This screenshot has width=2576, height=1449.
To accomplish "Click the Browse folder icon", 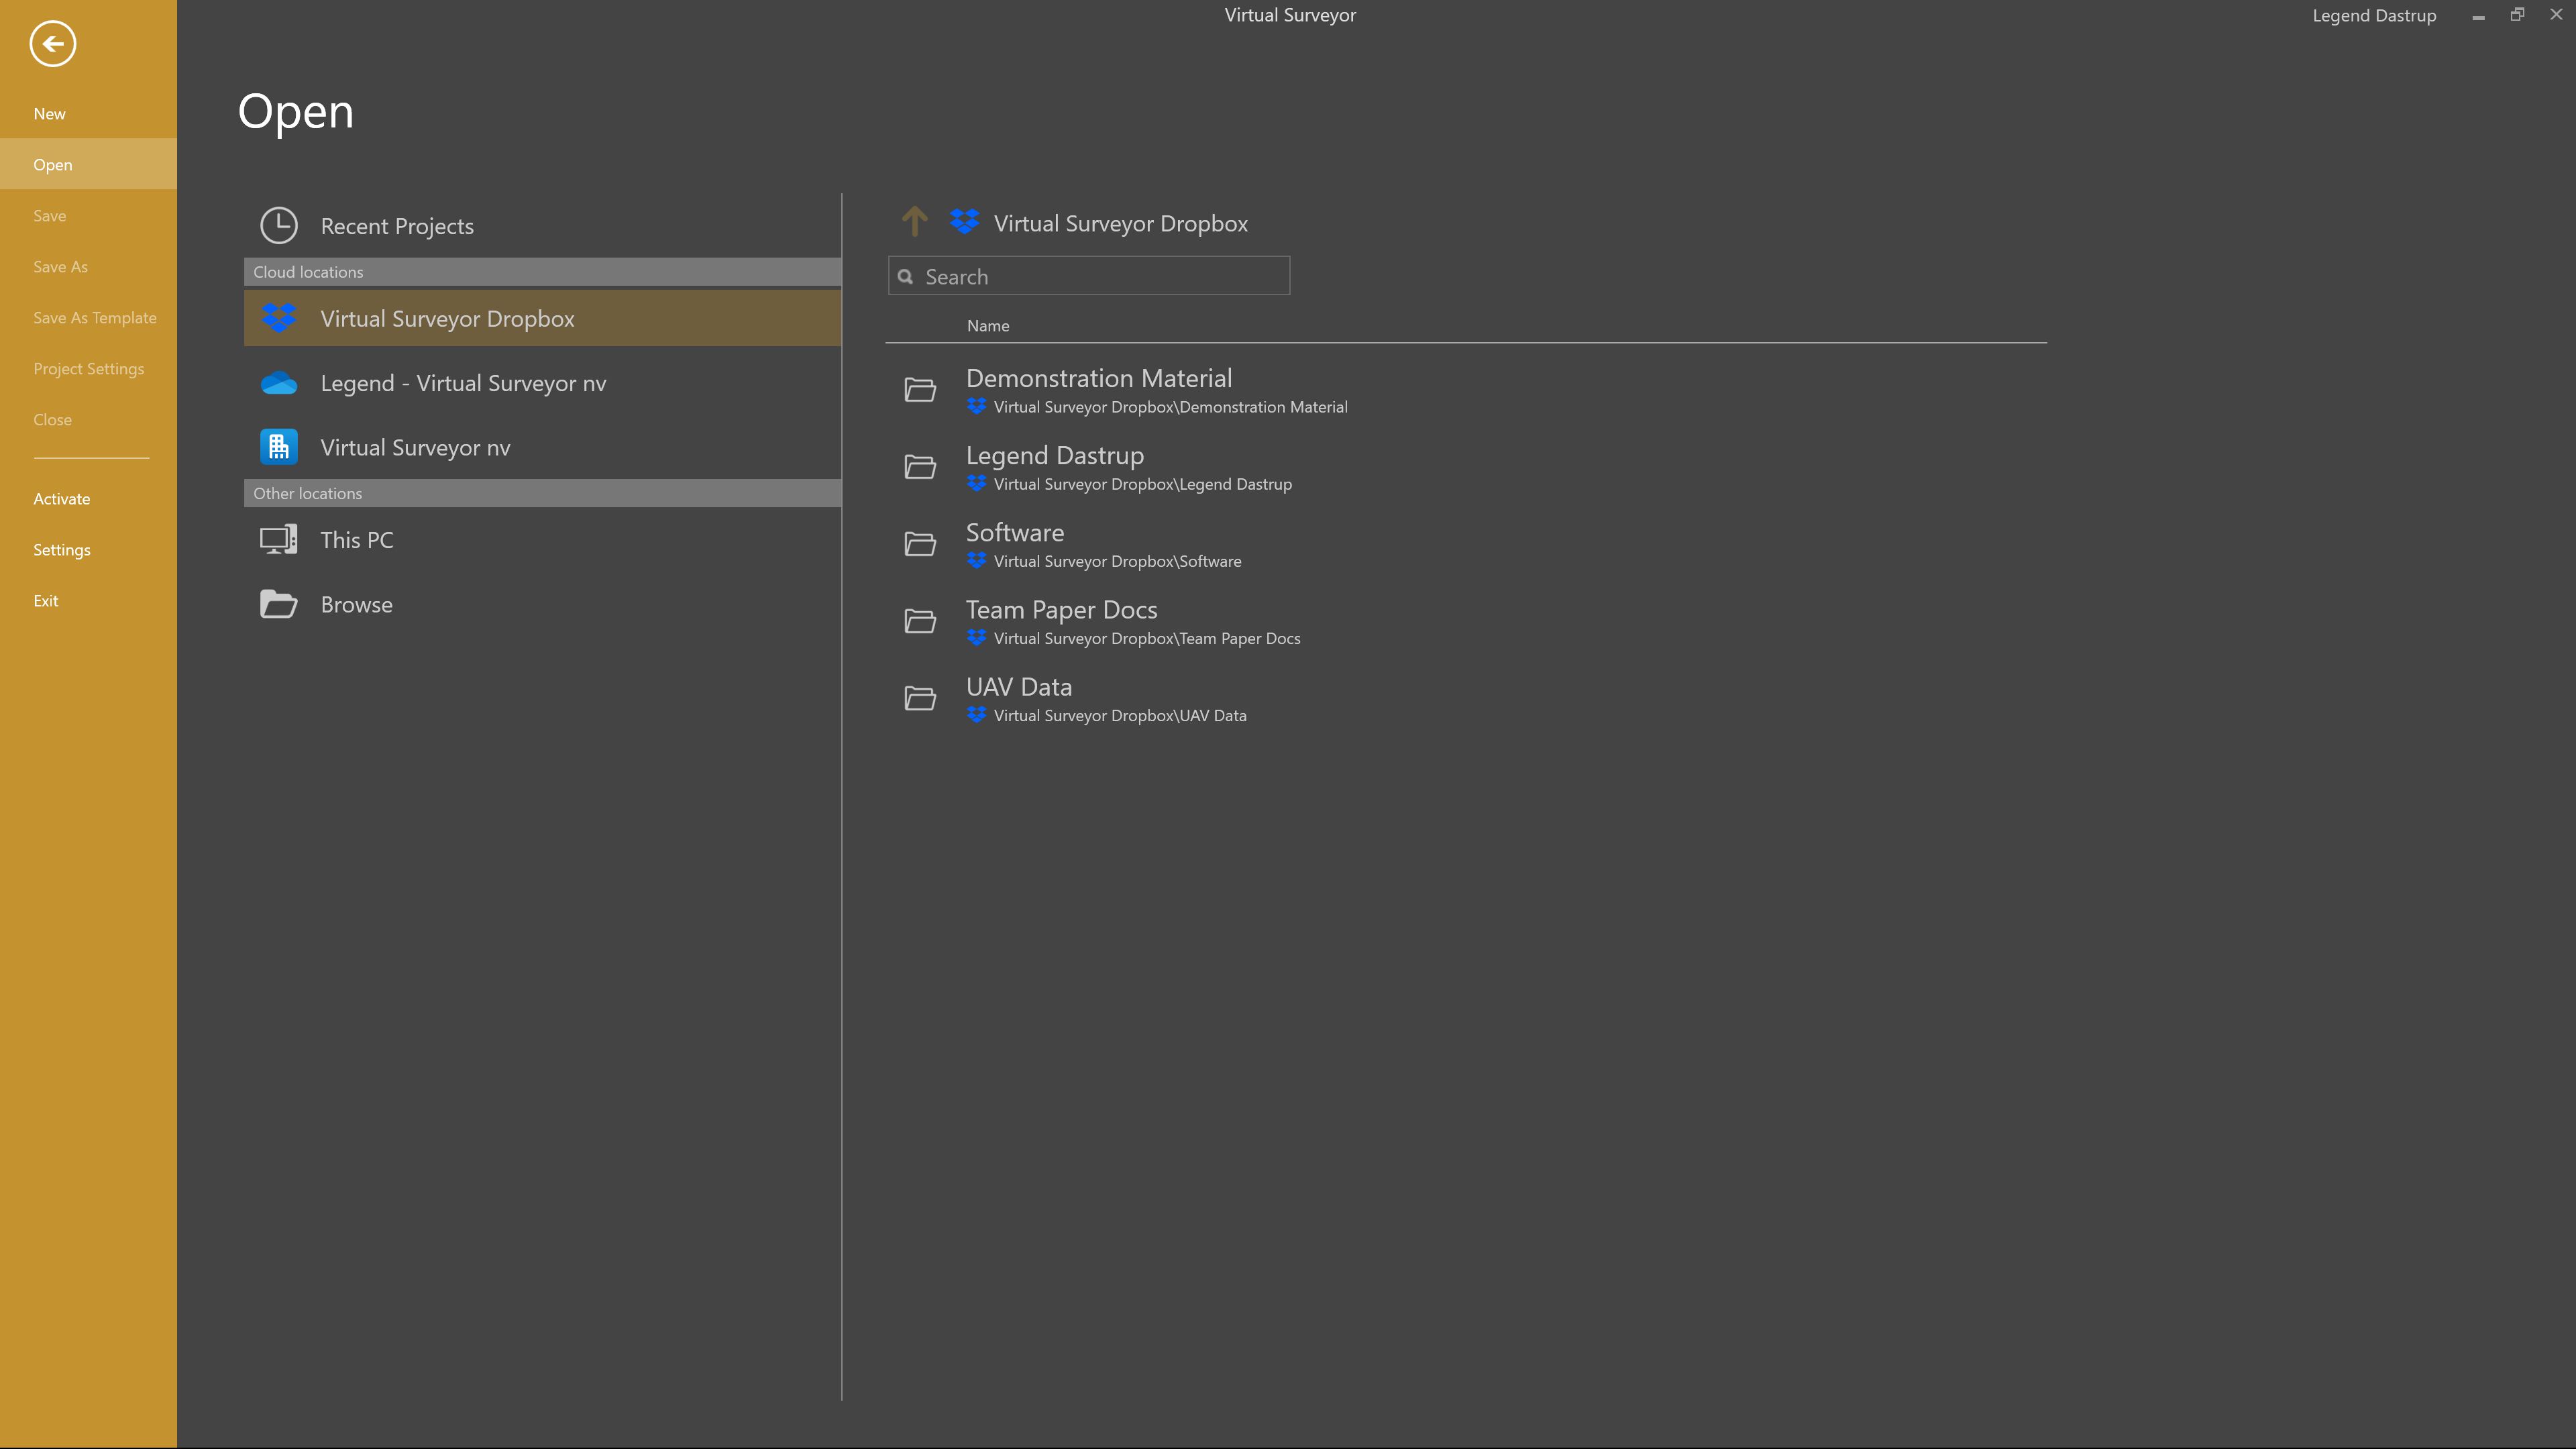I will (x=278, y=605).
